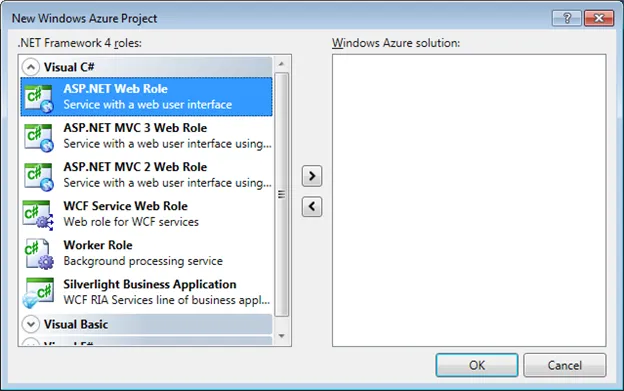
Task: Select the Visual Basic group header text
Action: pos(76,324)
